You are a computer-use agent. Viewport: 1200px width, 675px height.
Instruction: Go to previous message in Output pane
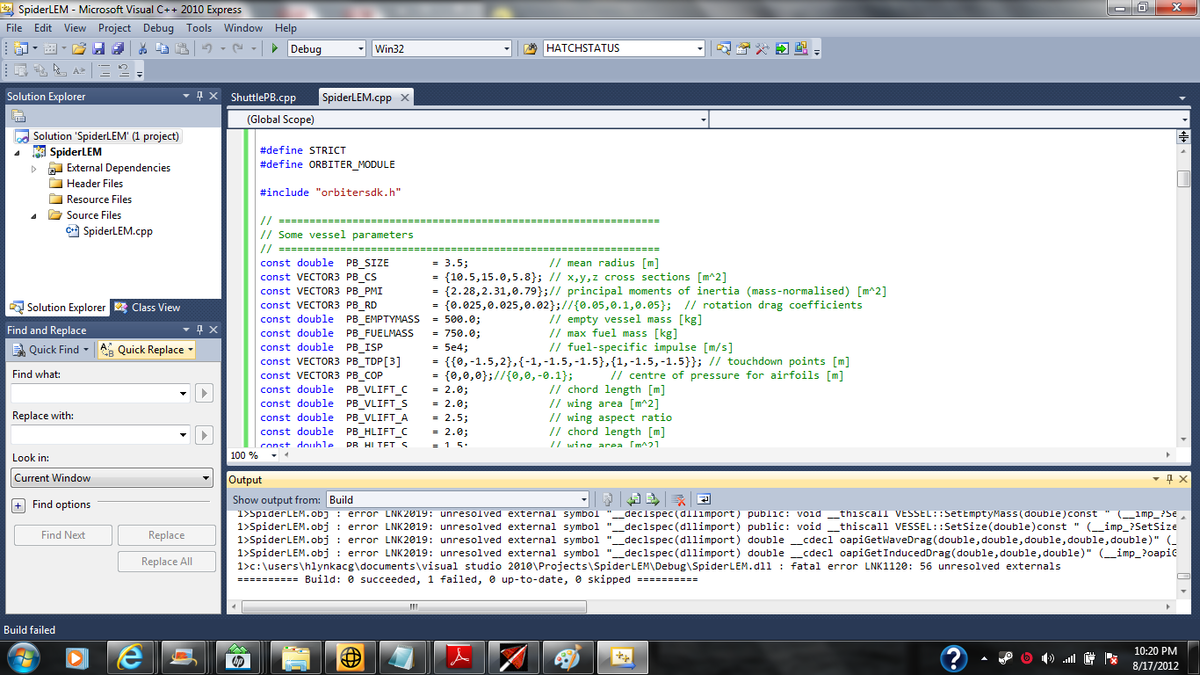click(x=634, y=499)
